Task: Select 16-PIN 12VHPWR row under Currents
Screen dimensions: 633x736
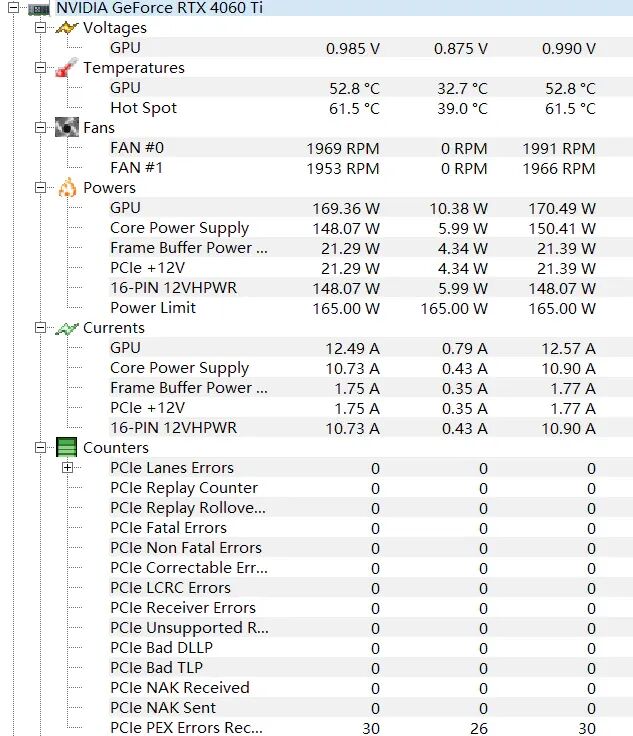Action: 371,428
